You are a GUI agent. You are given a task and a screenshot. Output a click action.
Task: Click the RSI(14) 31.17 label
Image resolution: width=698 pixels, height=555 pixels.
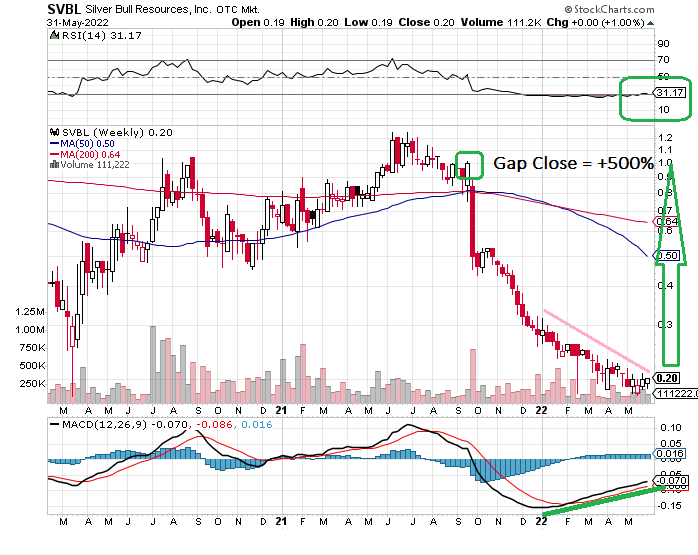(101, 36)
